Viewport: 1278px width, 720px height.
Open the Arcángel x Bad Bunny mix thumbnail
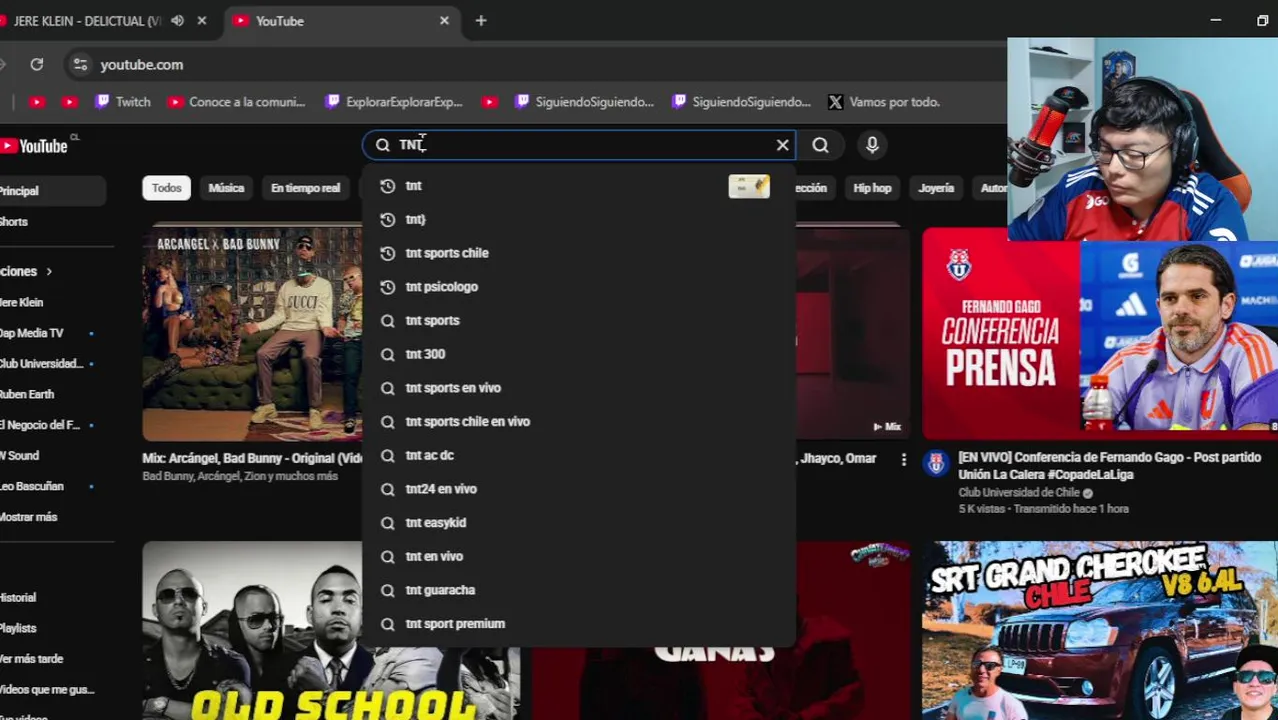pyautogui.click(x=252, y=334)
